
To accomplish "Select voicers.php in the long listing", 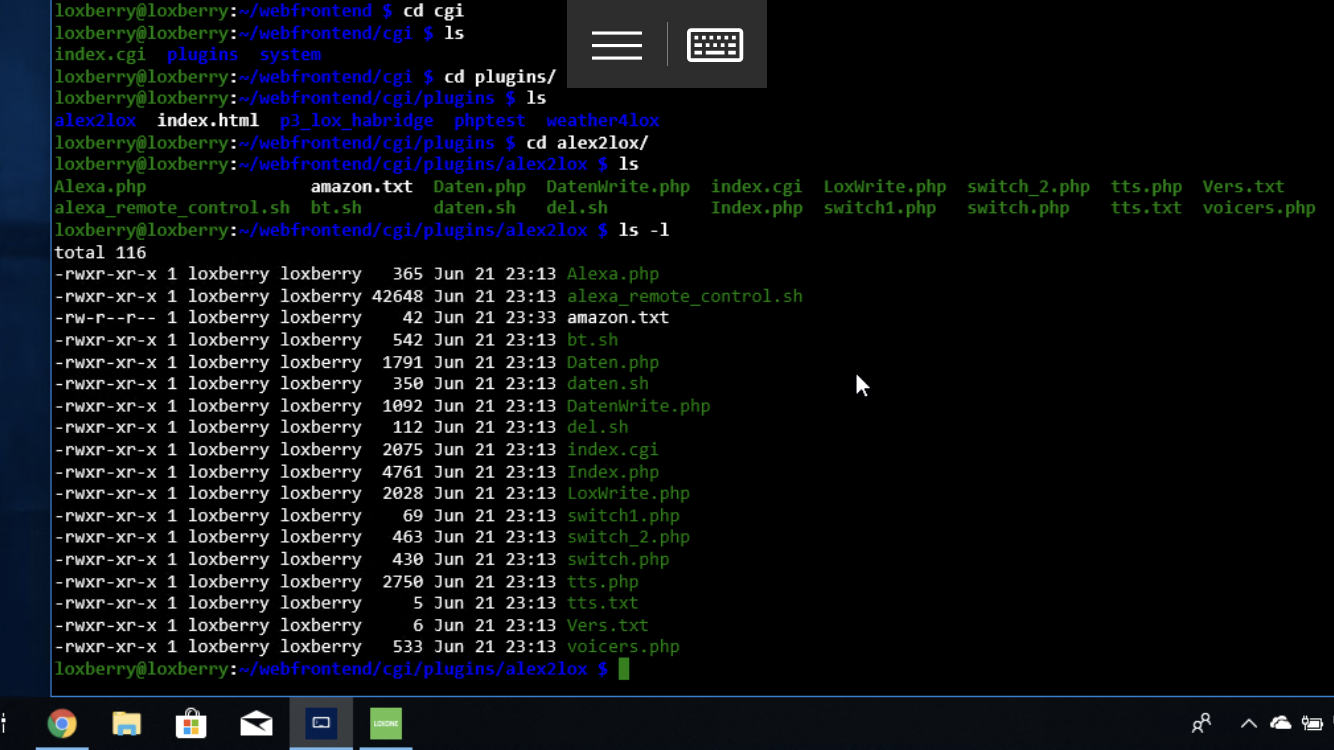I will pos(624,647).
